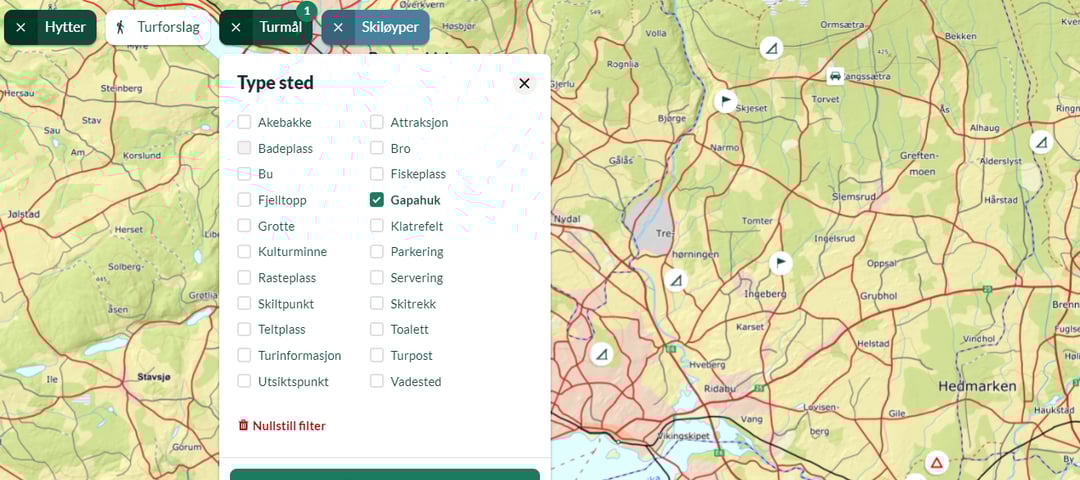This screenshot has height=480, width=1080.
Task: Close the Type sted panel
Action: pos(524,83)
